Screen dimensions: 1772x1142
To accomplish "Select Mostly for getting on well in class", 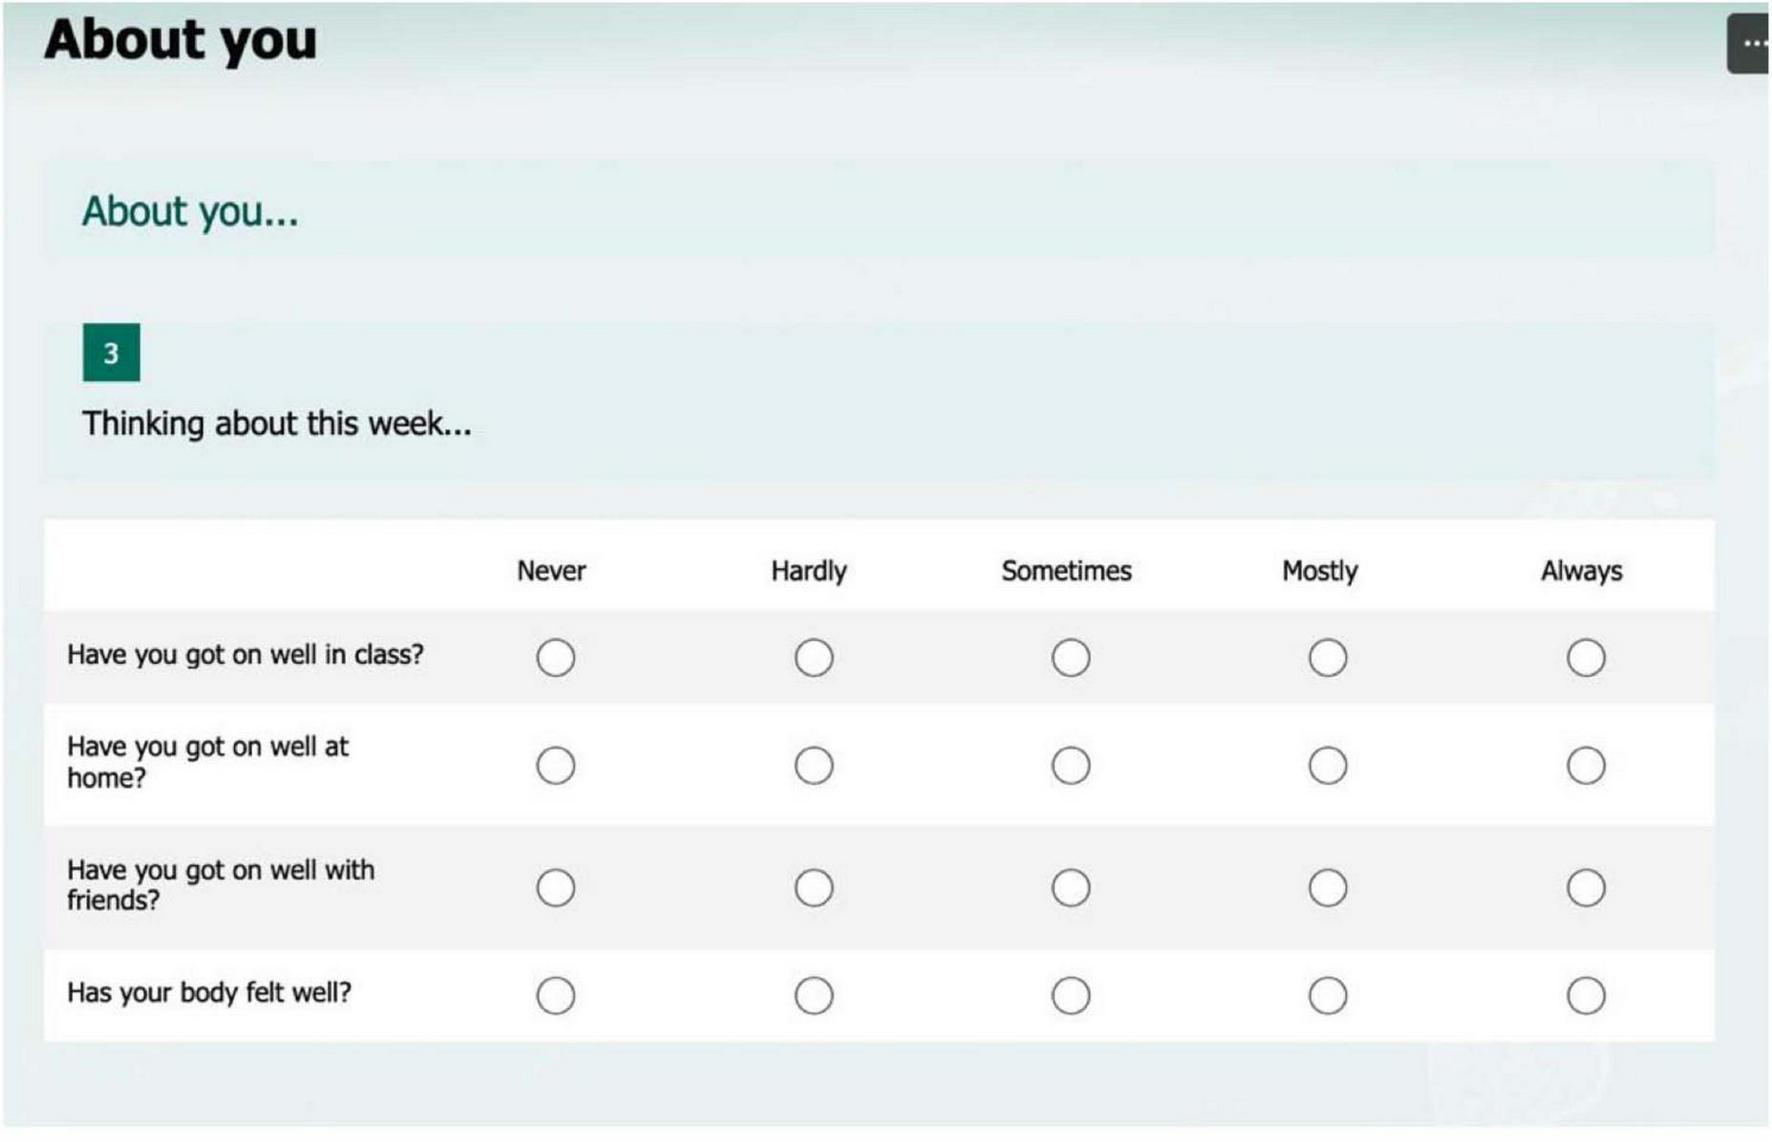I will click(1327, 657).
